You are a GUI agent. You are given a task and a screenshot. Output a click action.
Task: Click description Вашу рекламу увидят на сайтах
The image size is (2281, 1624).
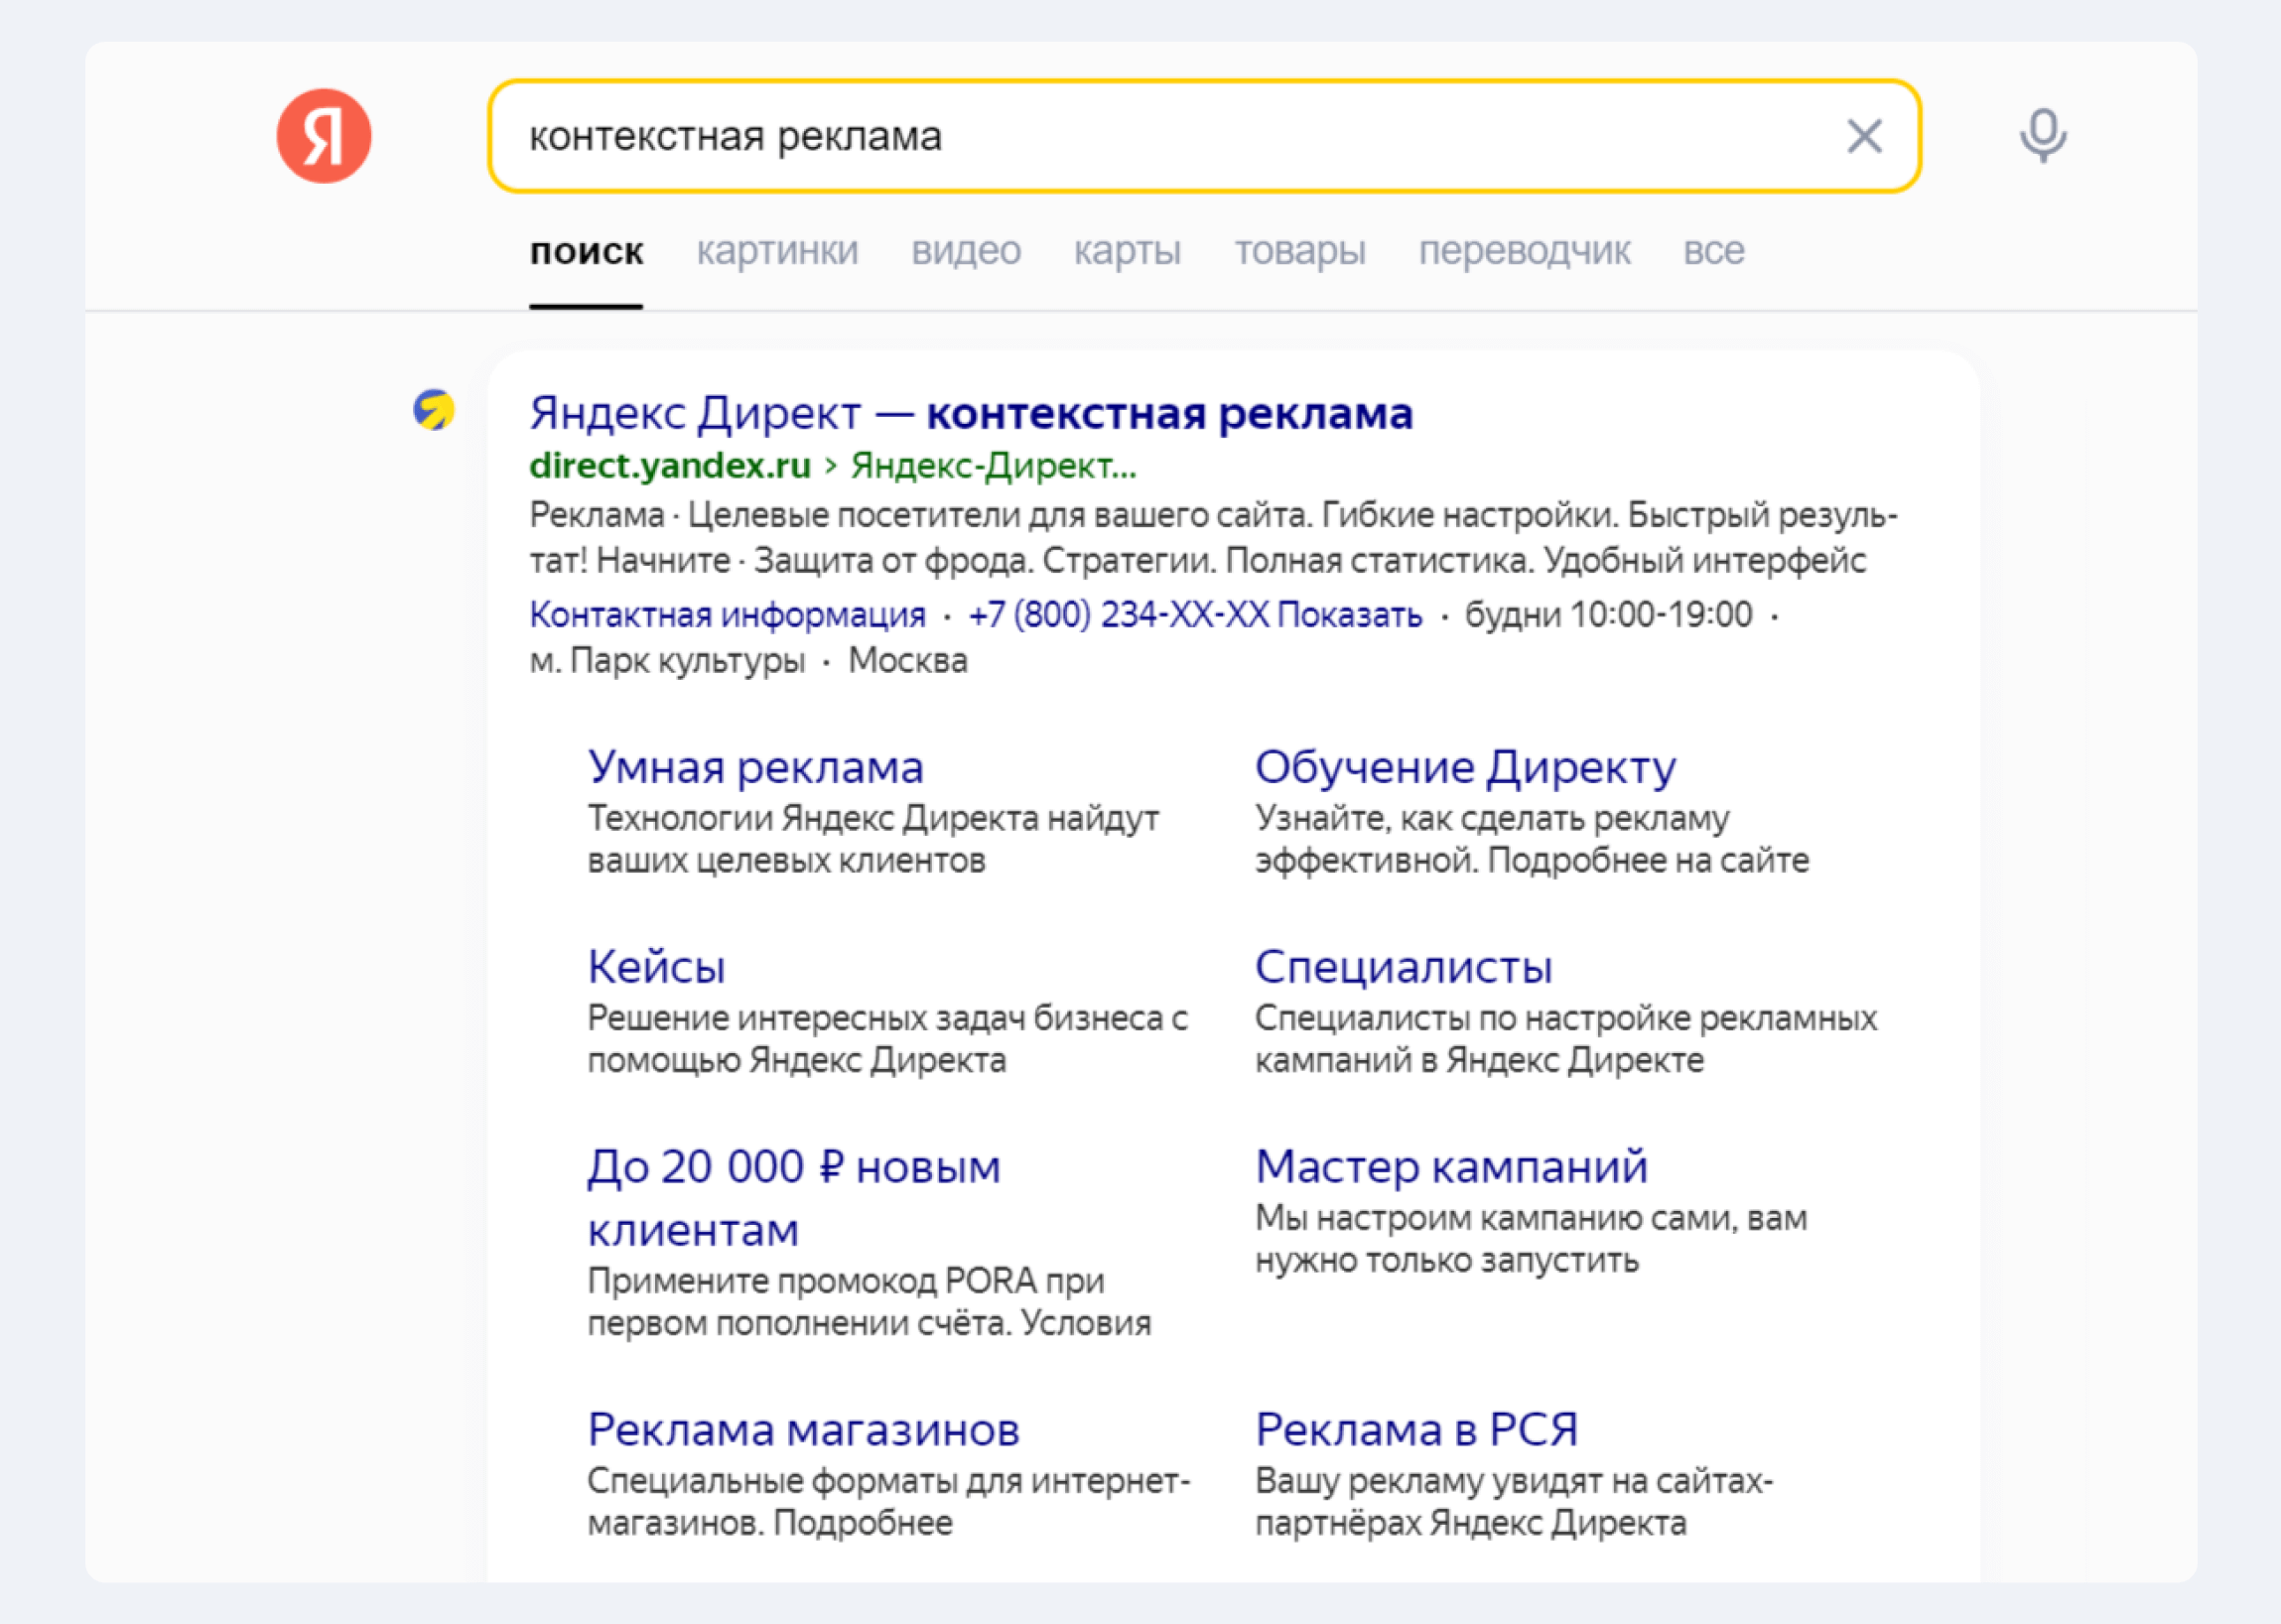[x=1514, y=1502]
